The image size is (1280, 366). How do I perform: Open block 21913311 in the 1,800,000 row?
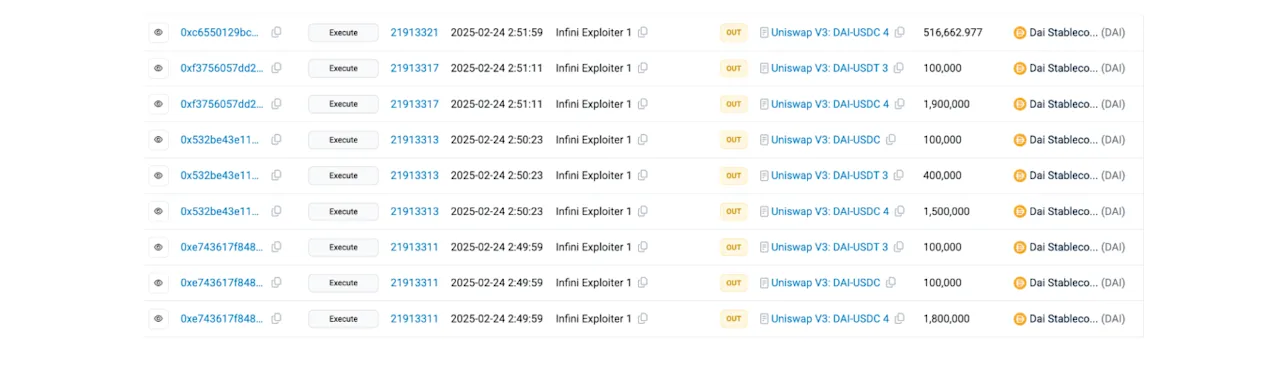(x=414, y=319)
